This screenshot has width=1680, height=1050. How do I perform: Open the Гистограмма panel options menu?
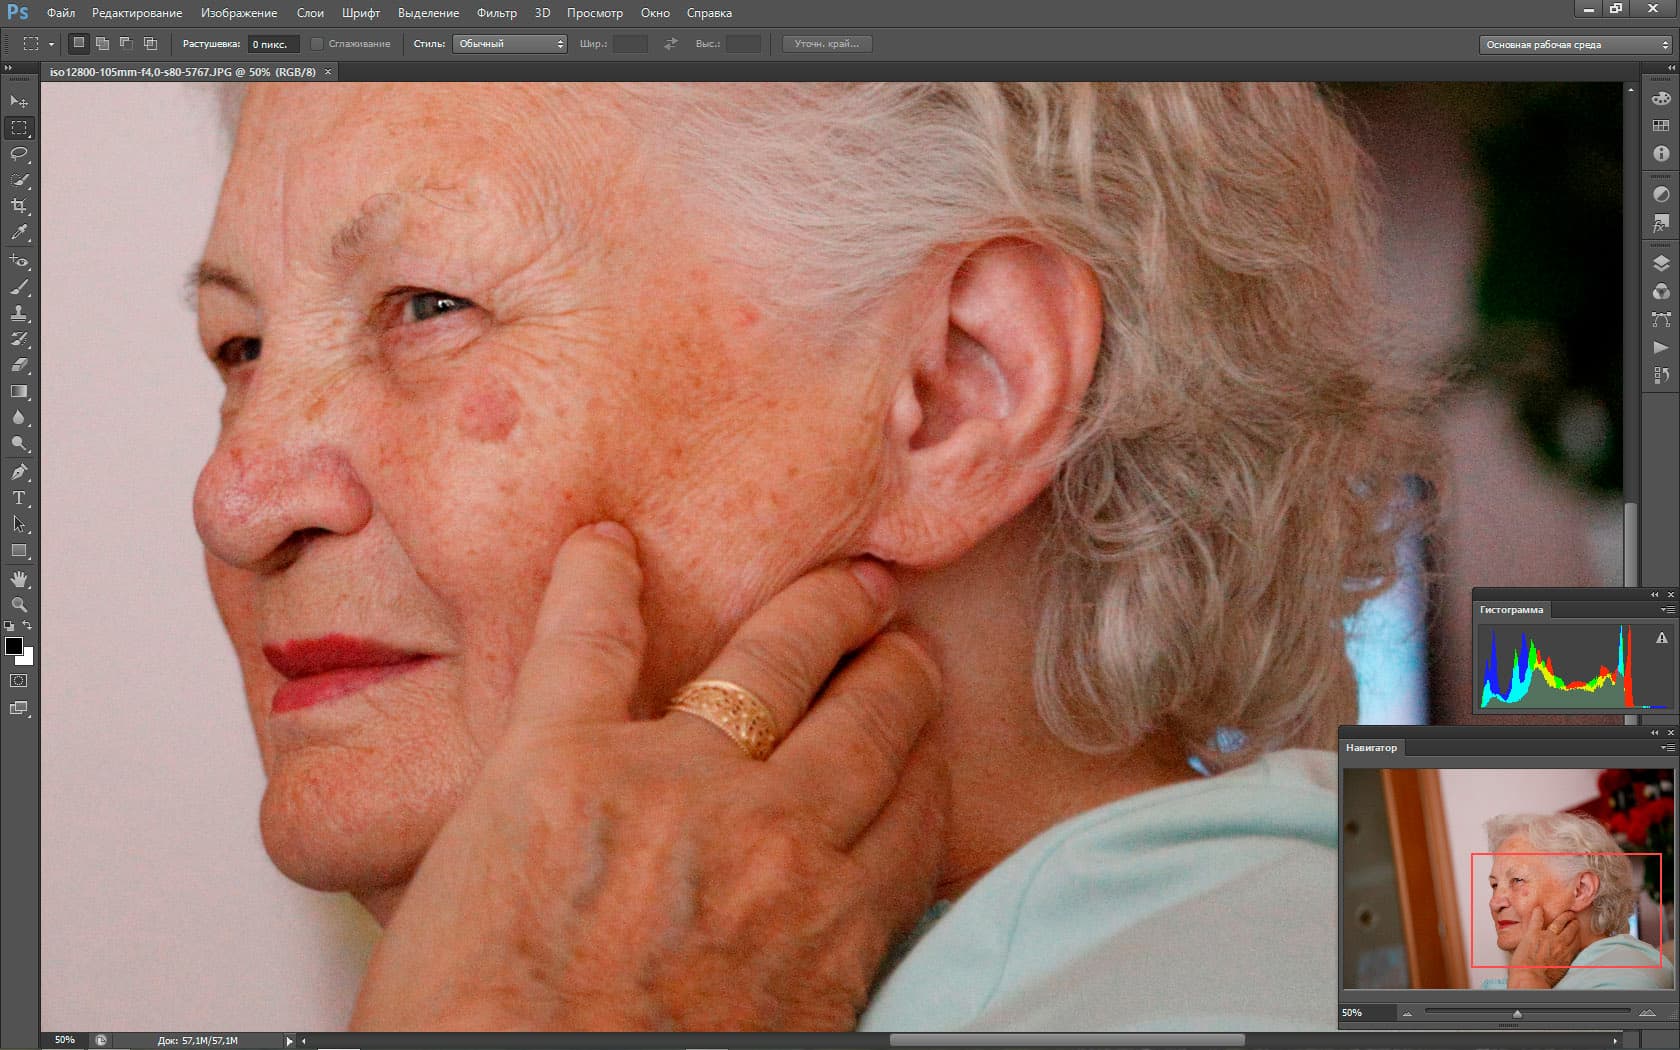[1667, 609]
